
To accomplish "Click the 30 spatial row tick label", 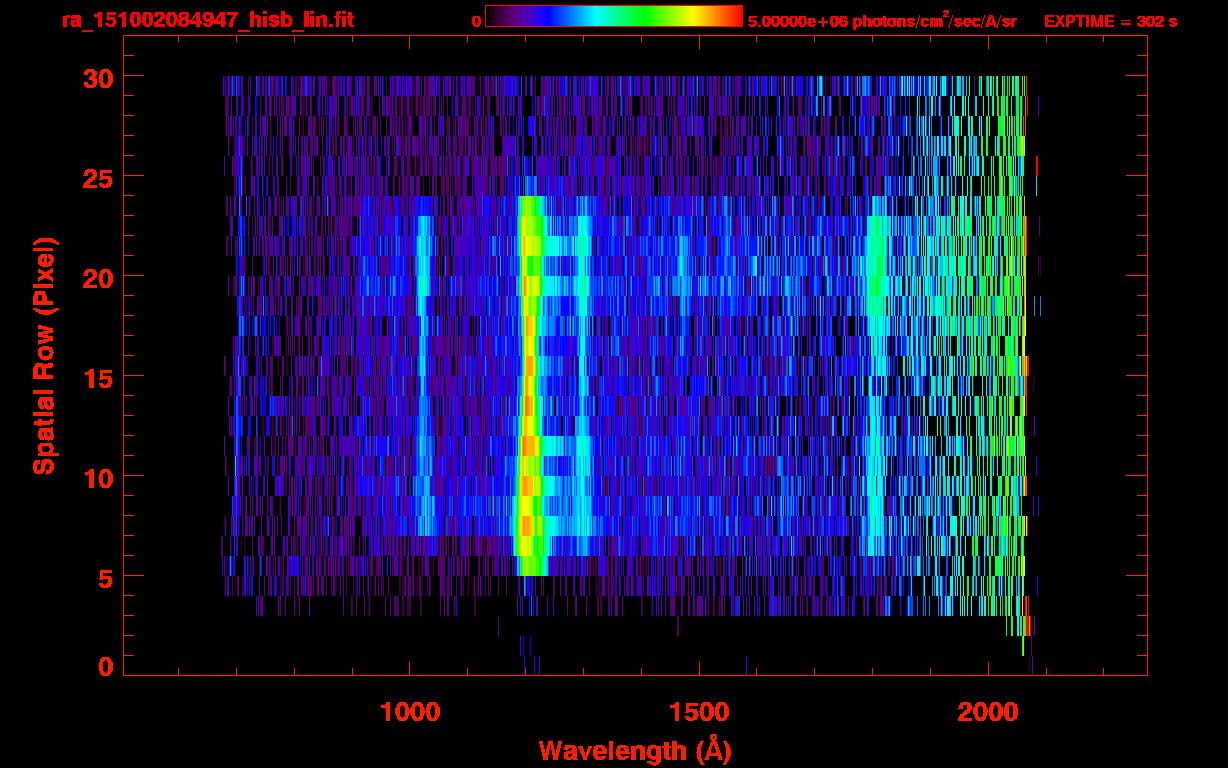I will (x=98, y=77).
